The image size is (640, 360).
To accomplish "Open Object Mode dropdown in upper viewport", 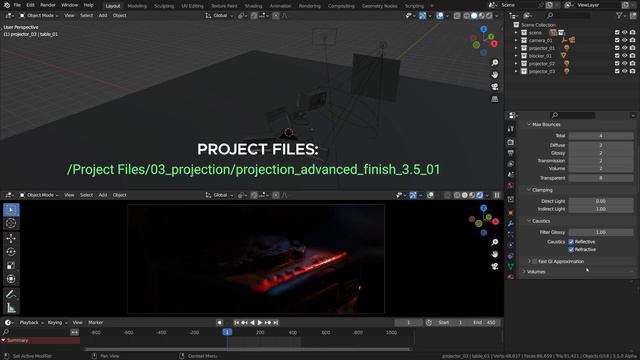I will pyautogui.click(x=39, y=16).
